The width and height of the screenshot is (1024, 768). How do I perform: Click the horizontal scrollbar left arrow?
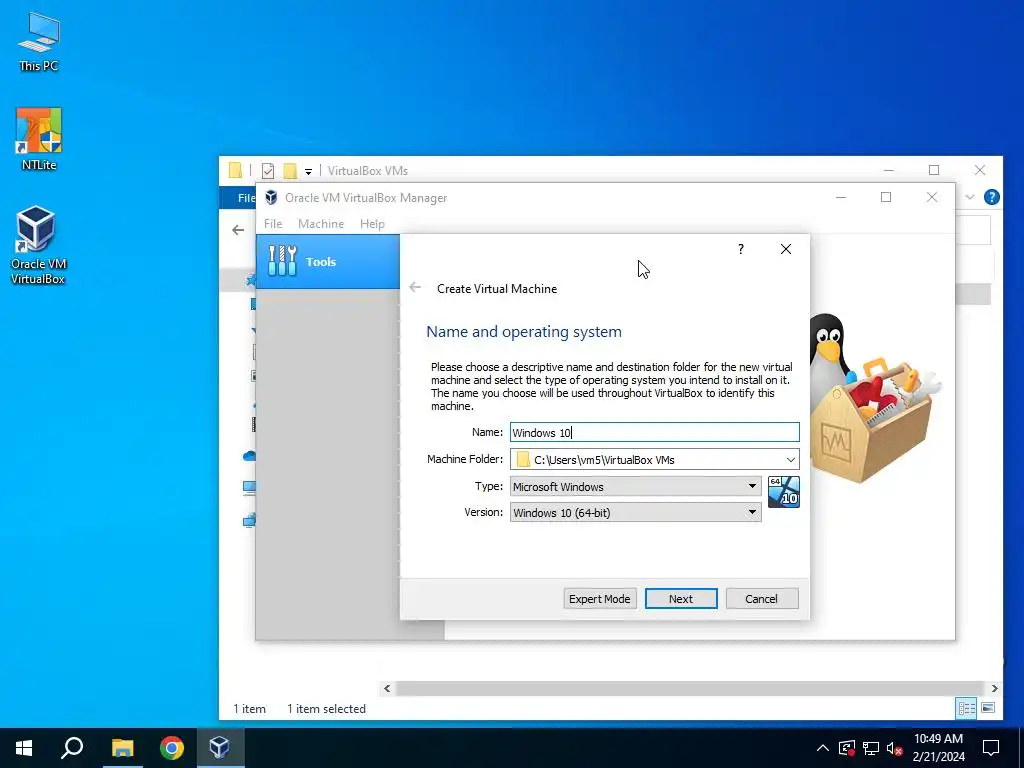point(387,688)
